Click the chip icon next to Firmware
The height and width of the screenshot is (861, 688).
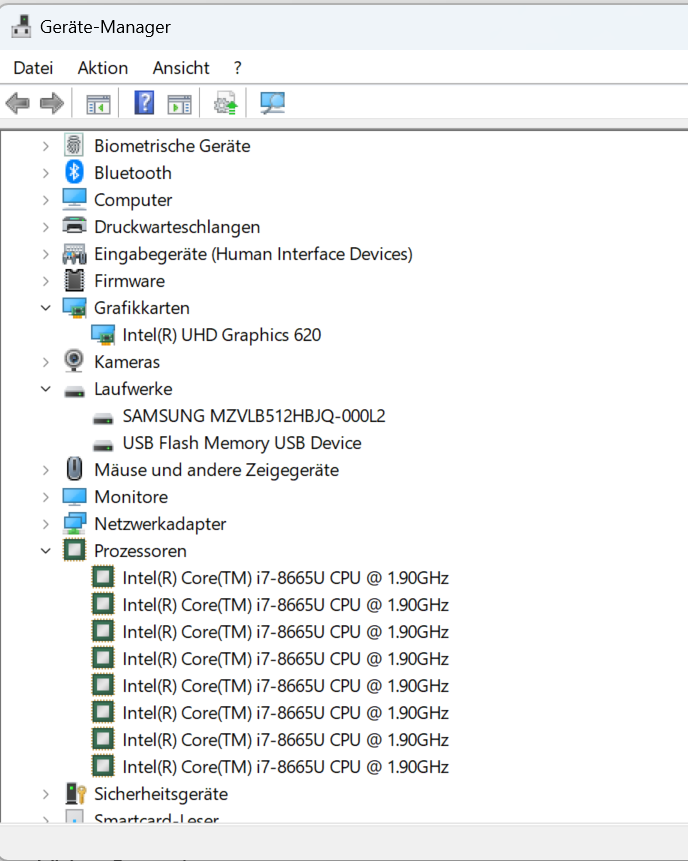(x=74, y=281)
